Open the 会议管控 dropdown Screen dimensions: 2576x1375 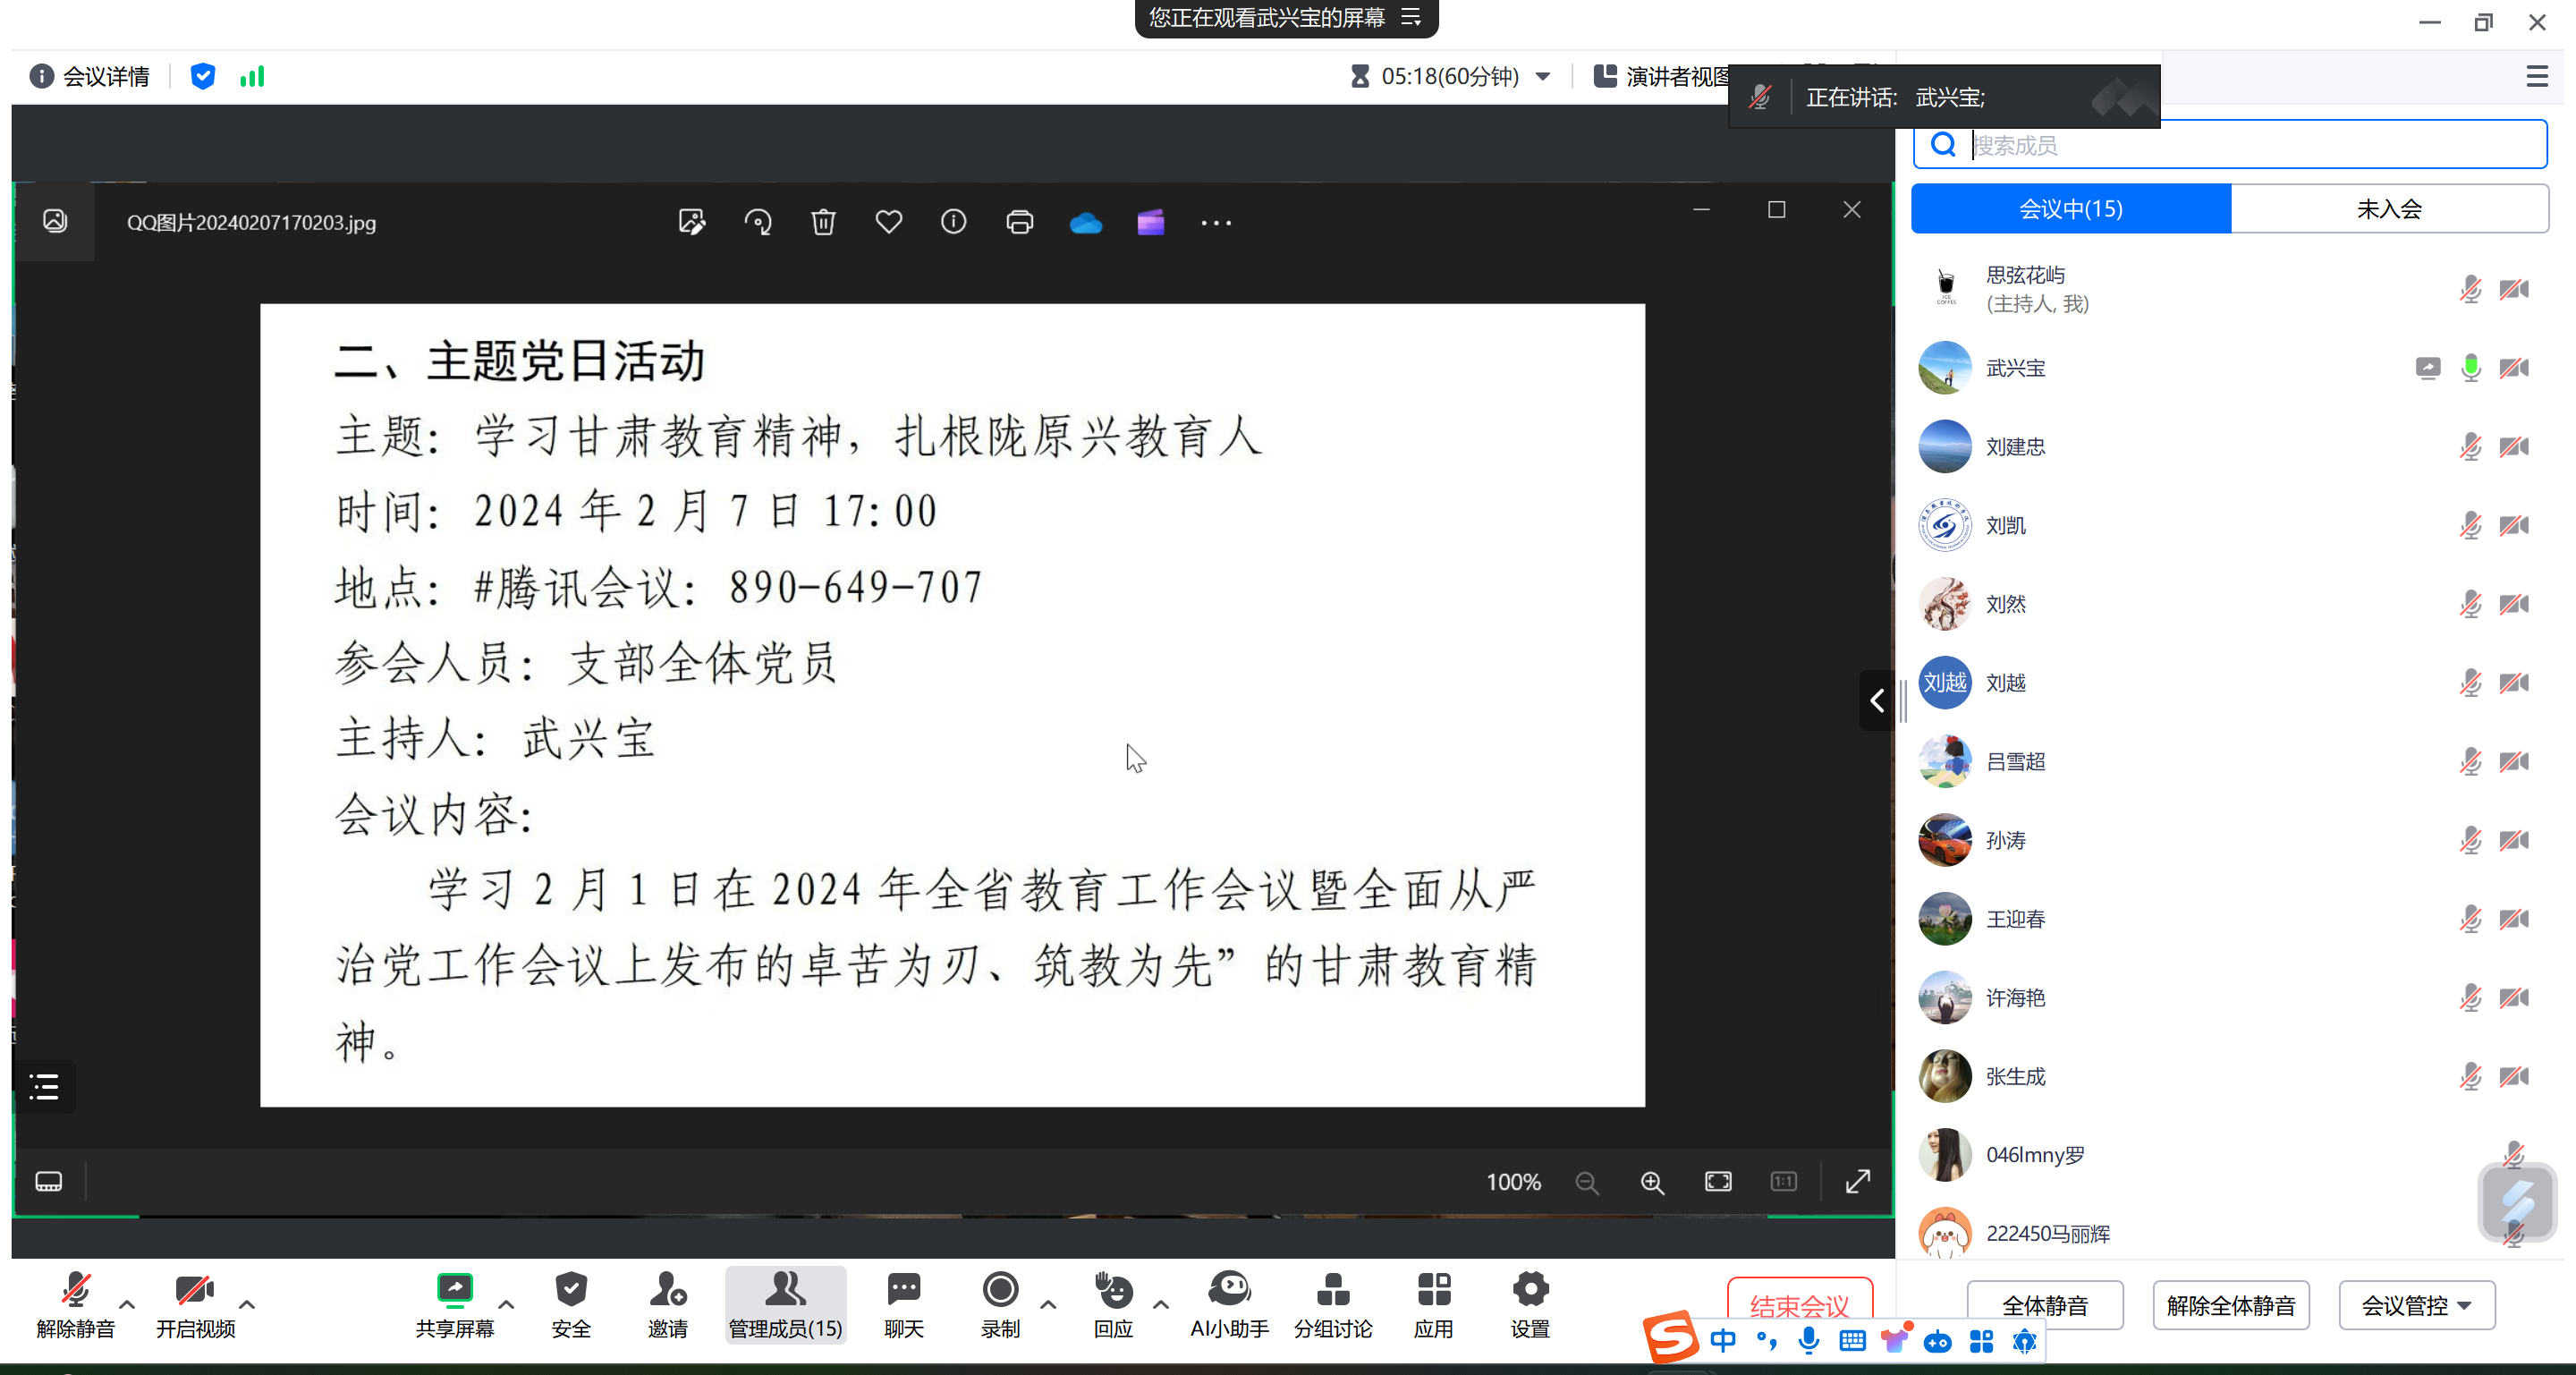coord(2416,1305)
